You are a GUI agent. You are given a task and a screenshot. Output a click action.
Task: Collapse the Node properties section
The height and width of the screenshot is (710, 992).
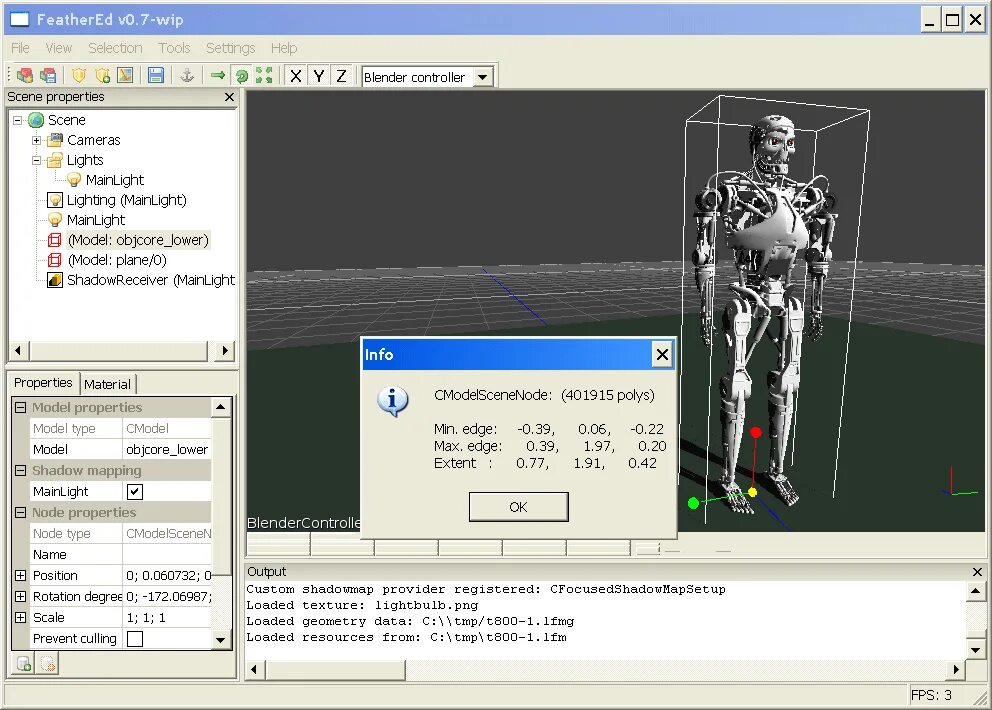pos(20,513)
